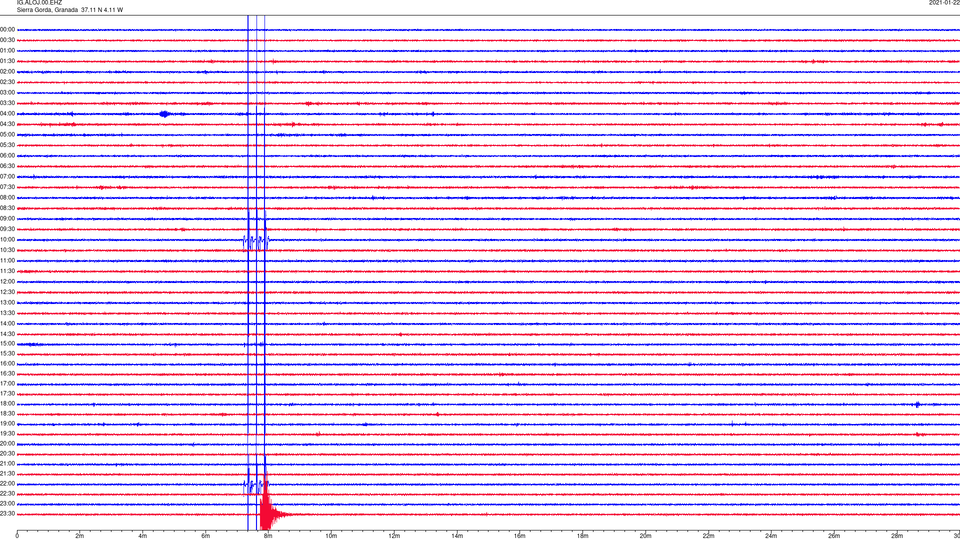Image resolution: width=960 pixels, height=540 pixels.
Task: Select the 03:30 time label
Action: [7, 103]
